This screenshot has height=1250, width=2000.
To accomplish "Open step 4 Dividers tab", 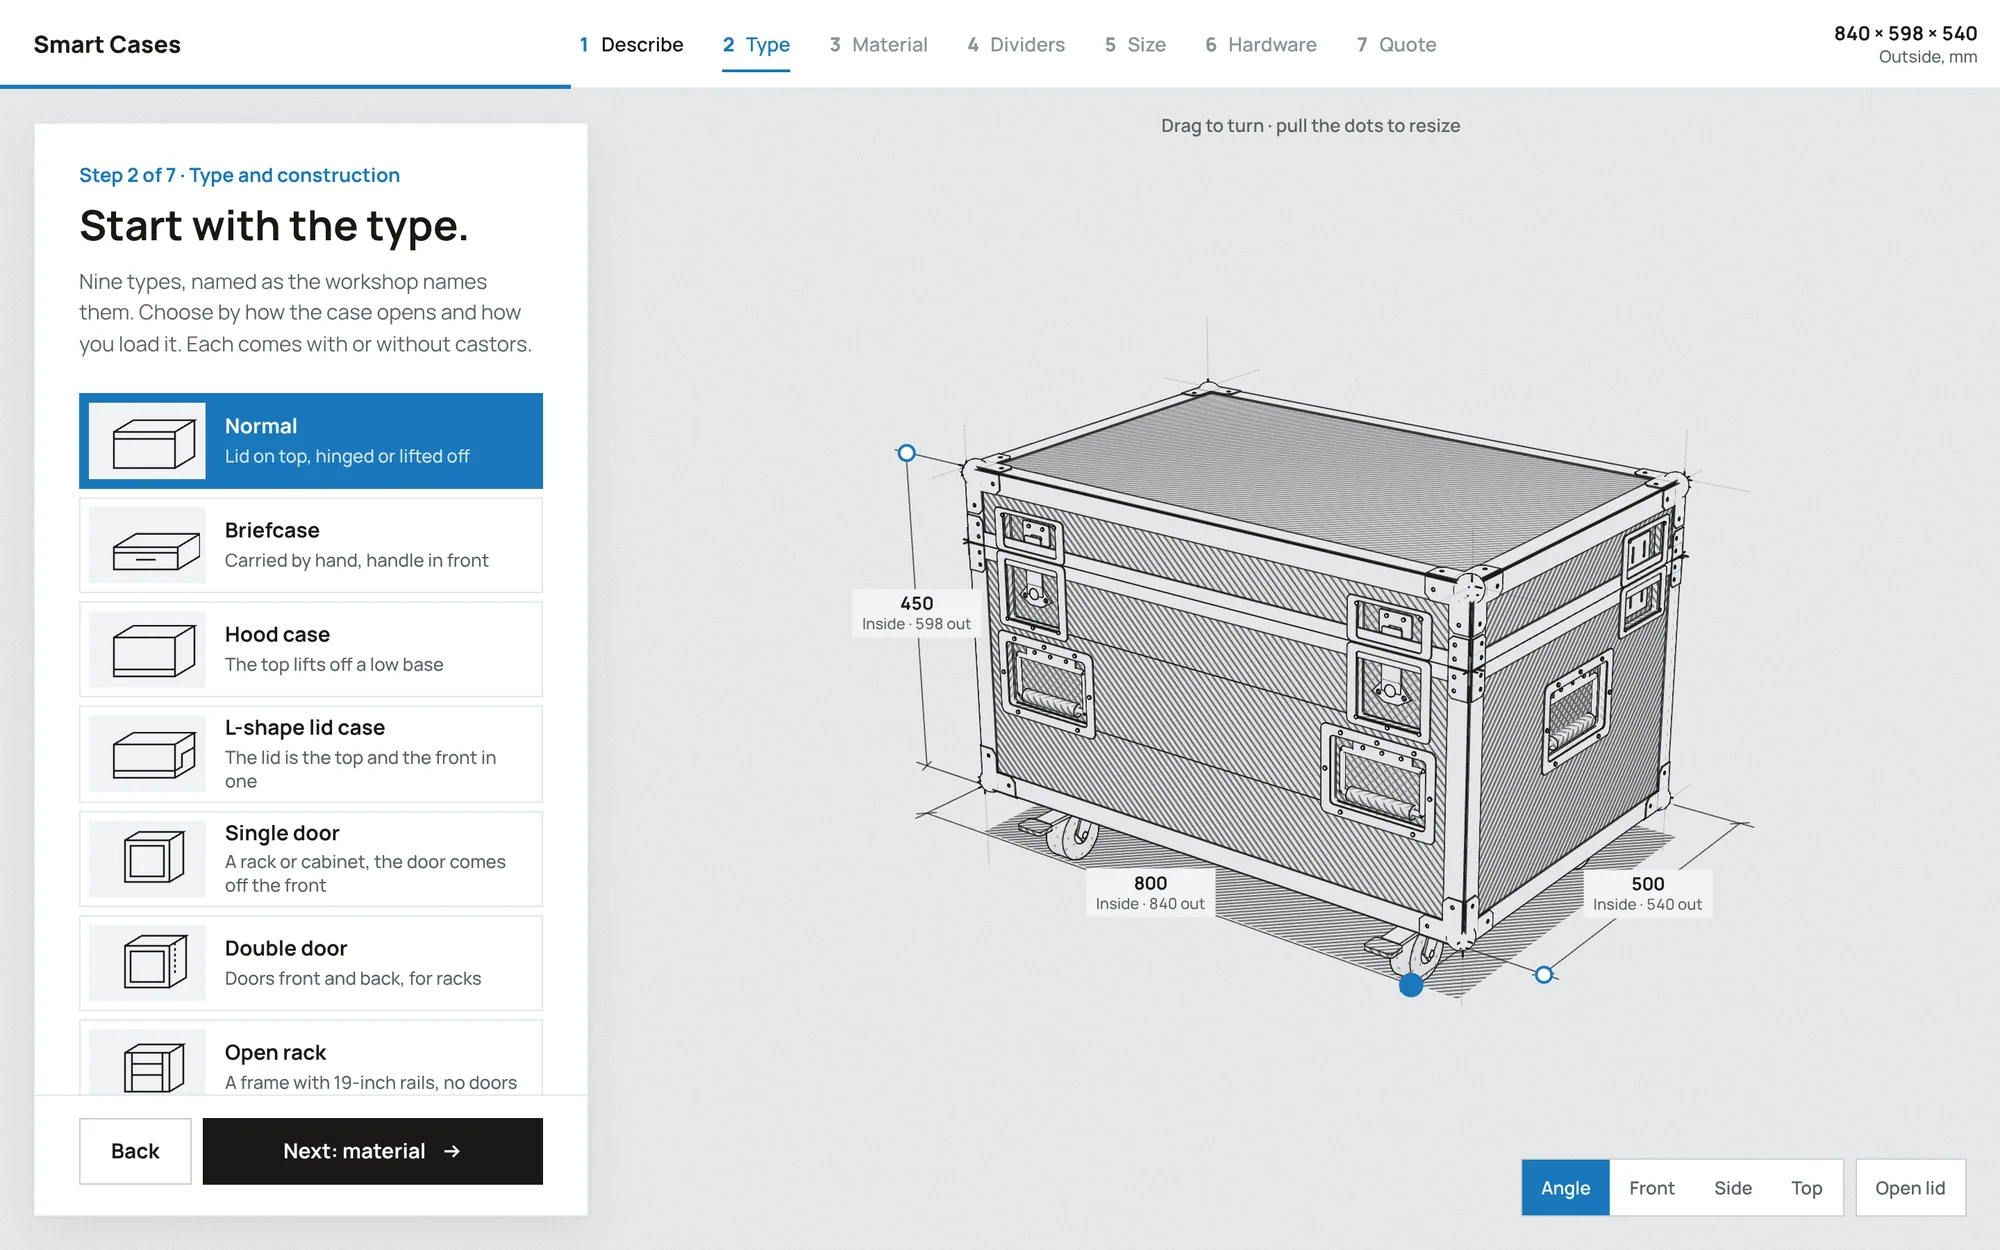I will tap(1016, 44).
